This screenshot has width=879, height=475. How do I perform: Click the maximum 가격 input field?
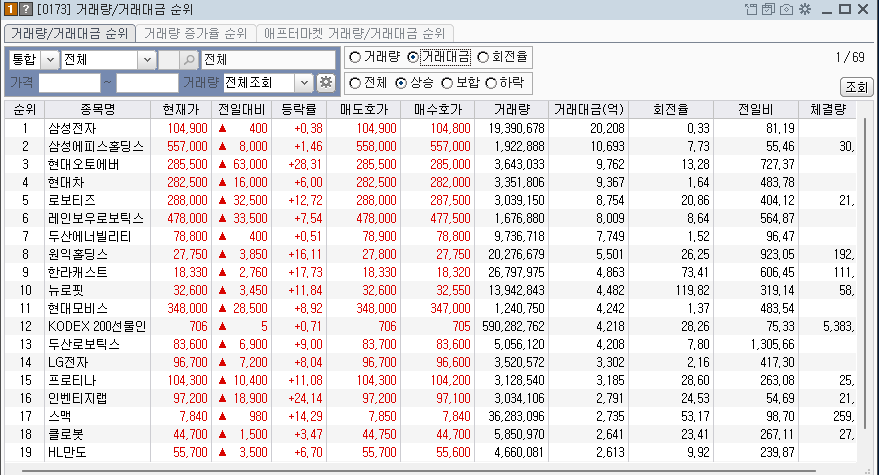point(147,82)
